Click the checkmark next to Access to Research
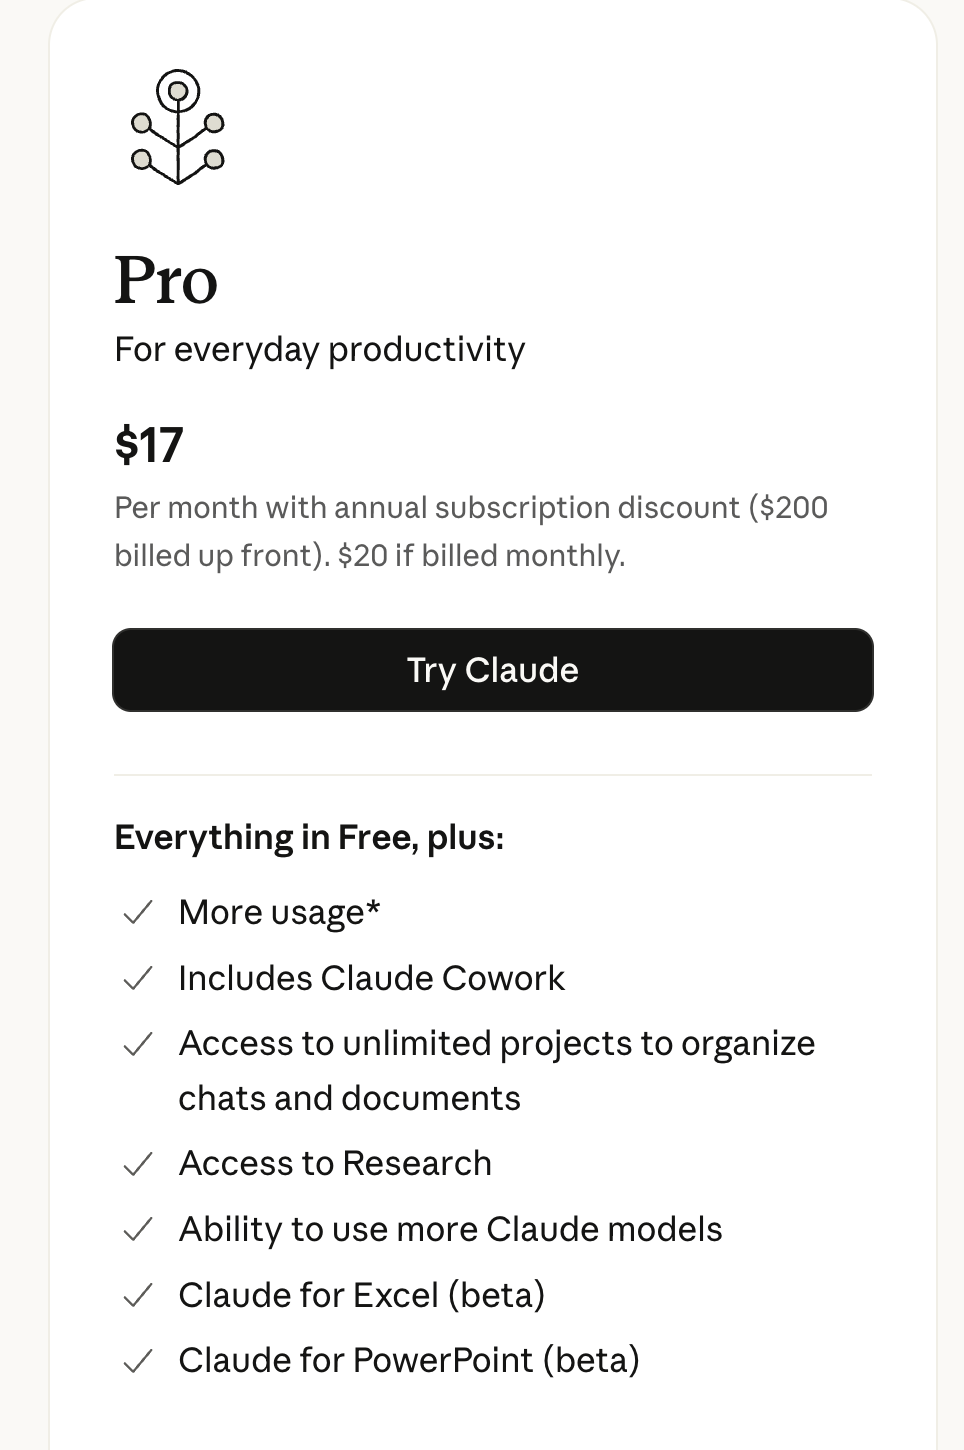The height and width of the screenshot is (1450, 964). pyautogui.click(x=137, y=1164)
